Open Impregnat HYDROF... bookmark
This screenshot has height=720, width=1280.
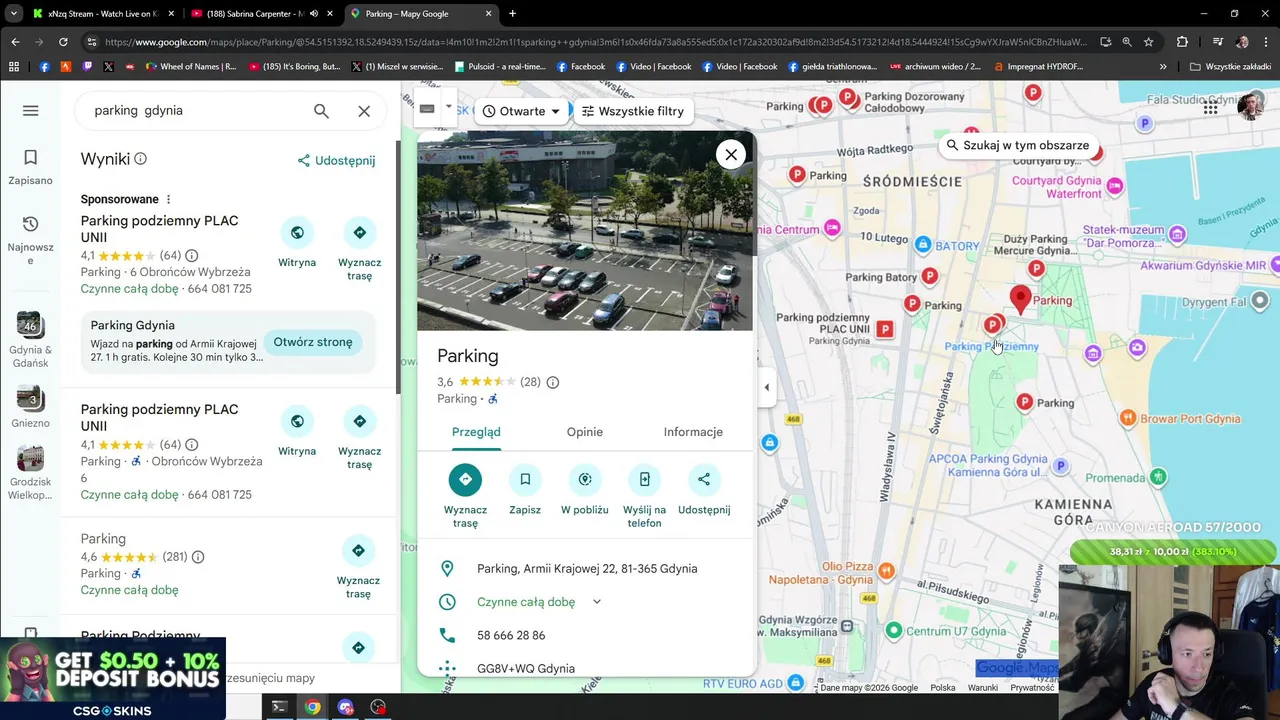[x=1038, y=67]
